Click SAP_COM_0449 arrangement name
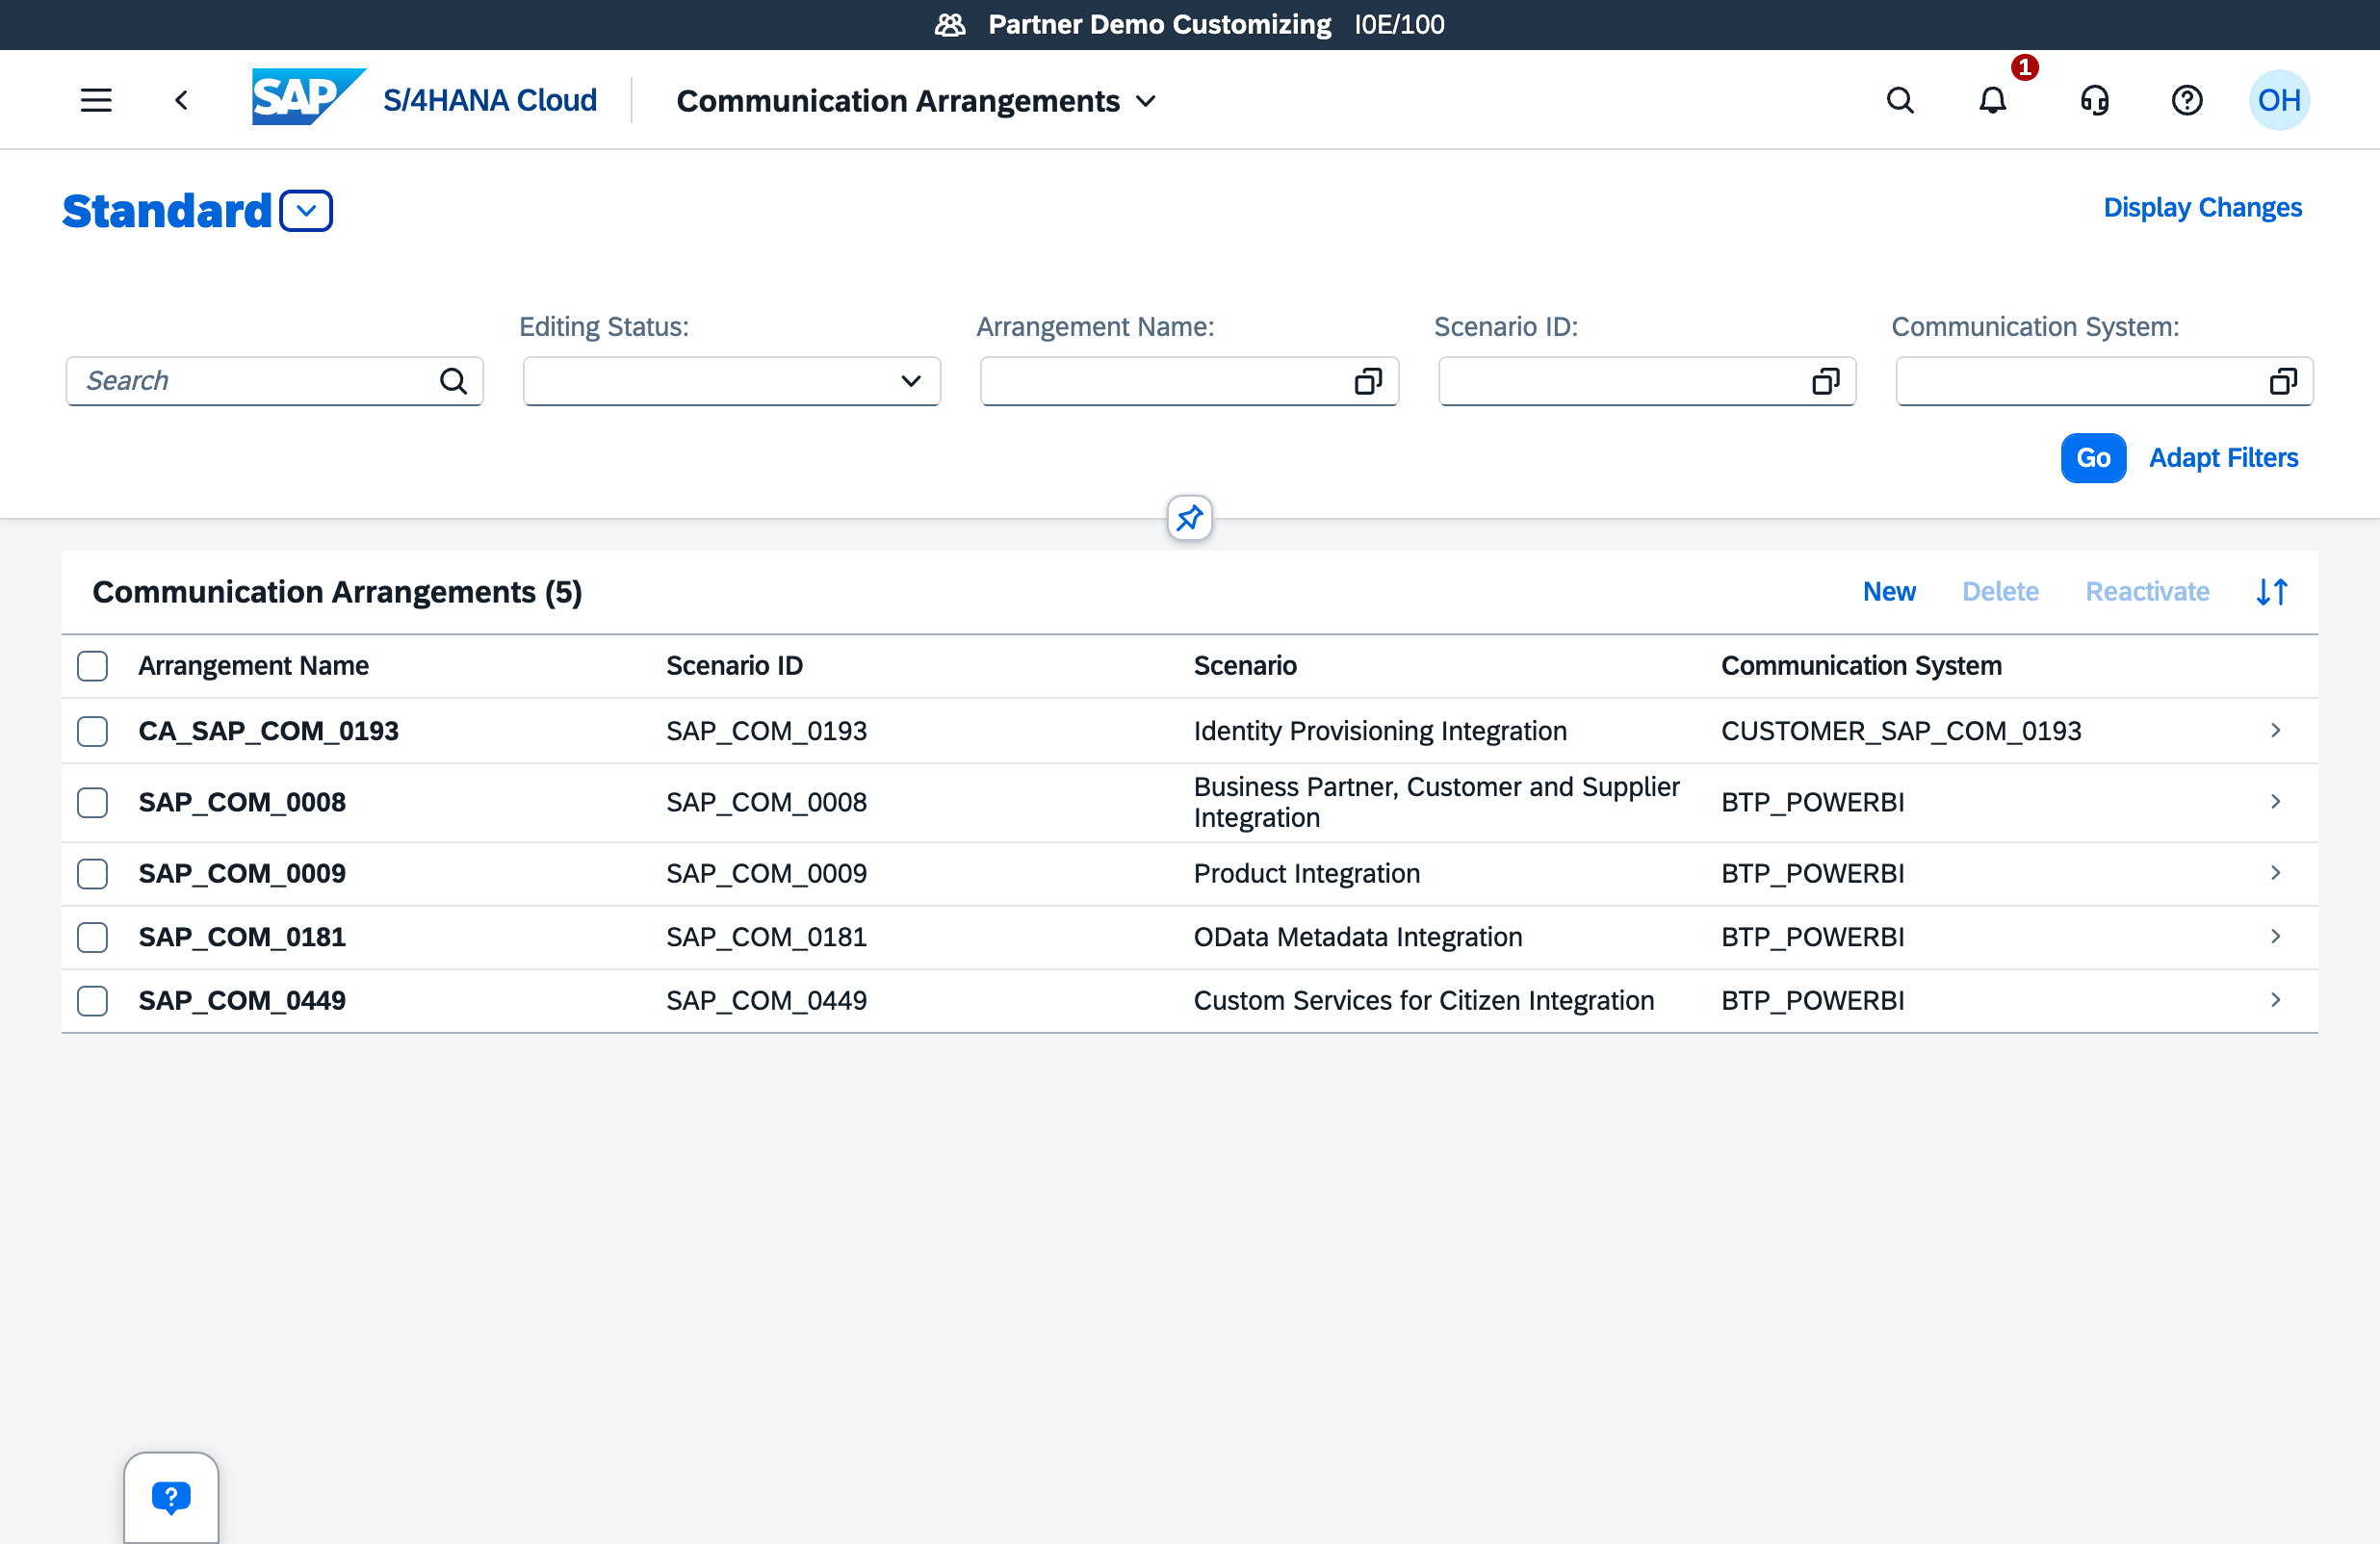This screenshot has height=1544, width=2380. point(242,1001)
